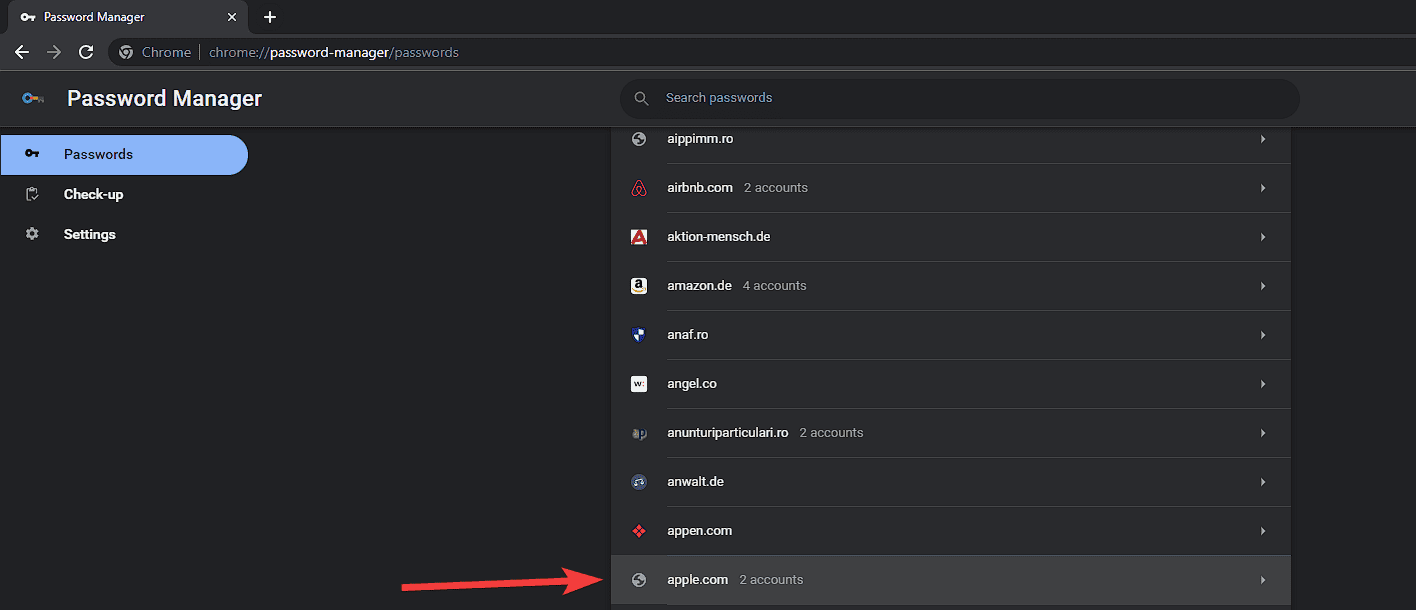Open the airbnb.com password entry

click(951, 188)
